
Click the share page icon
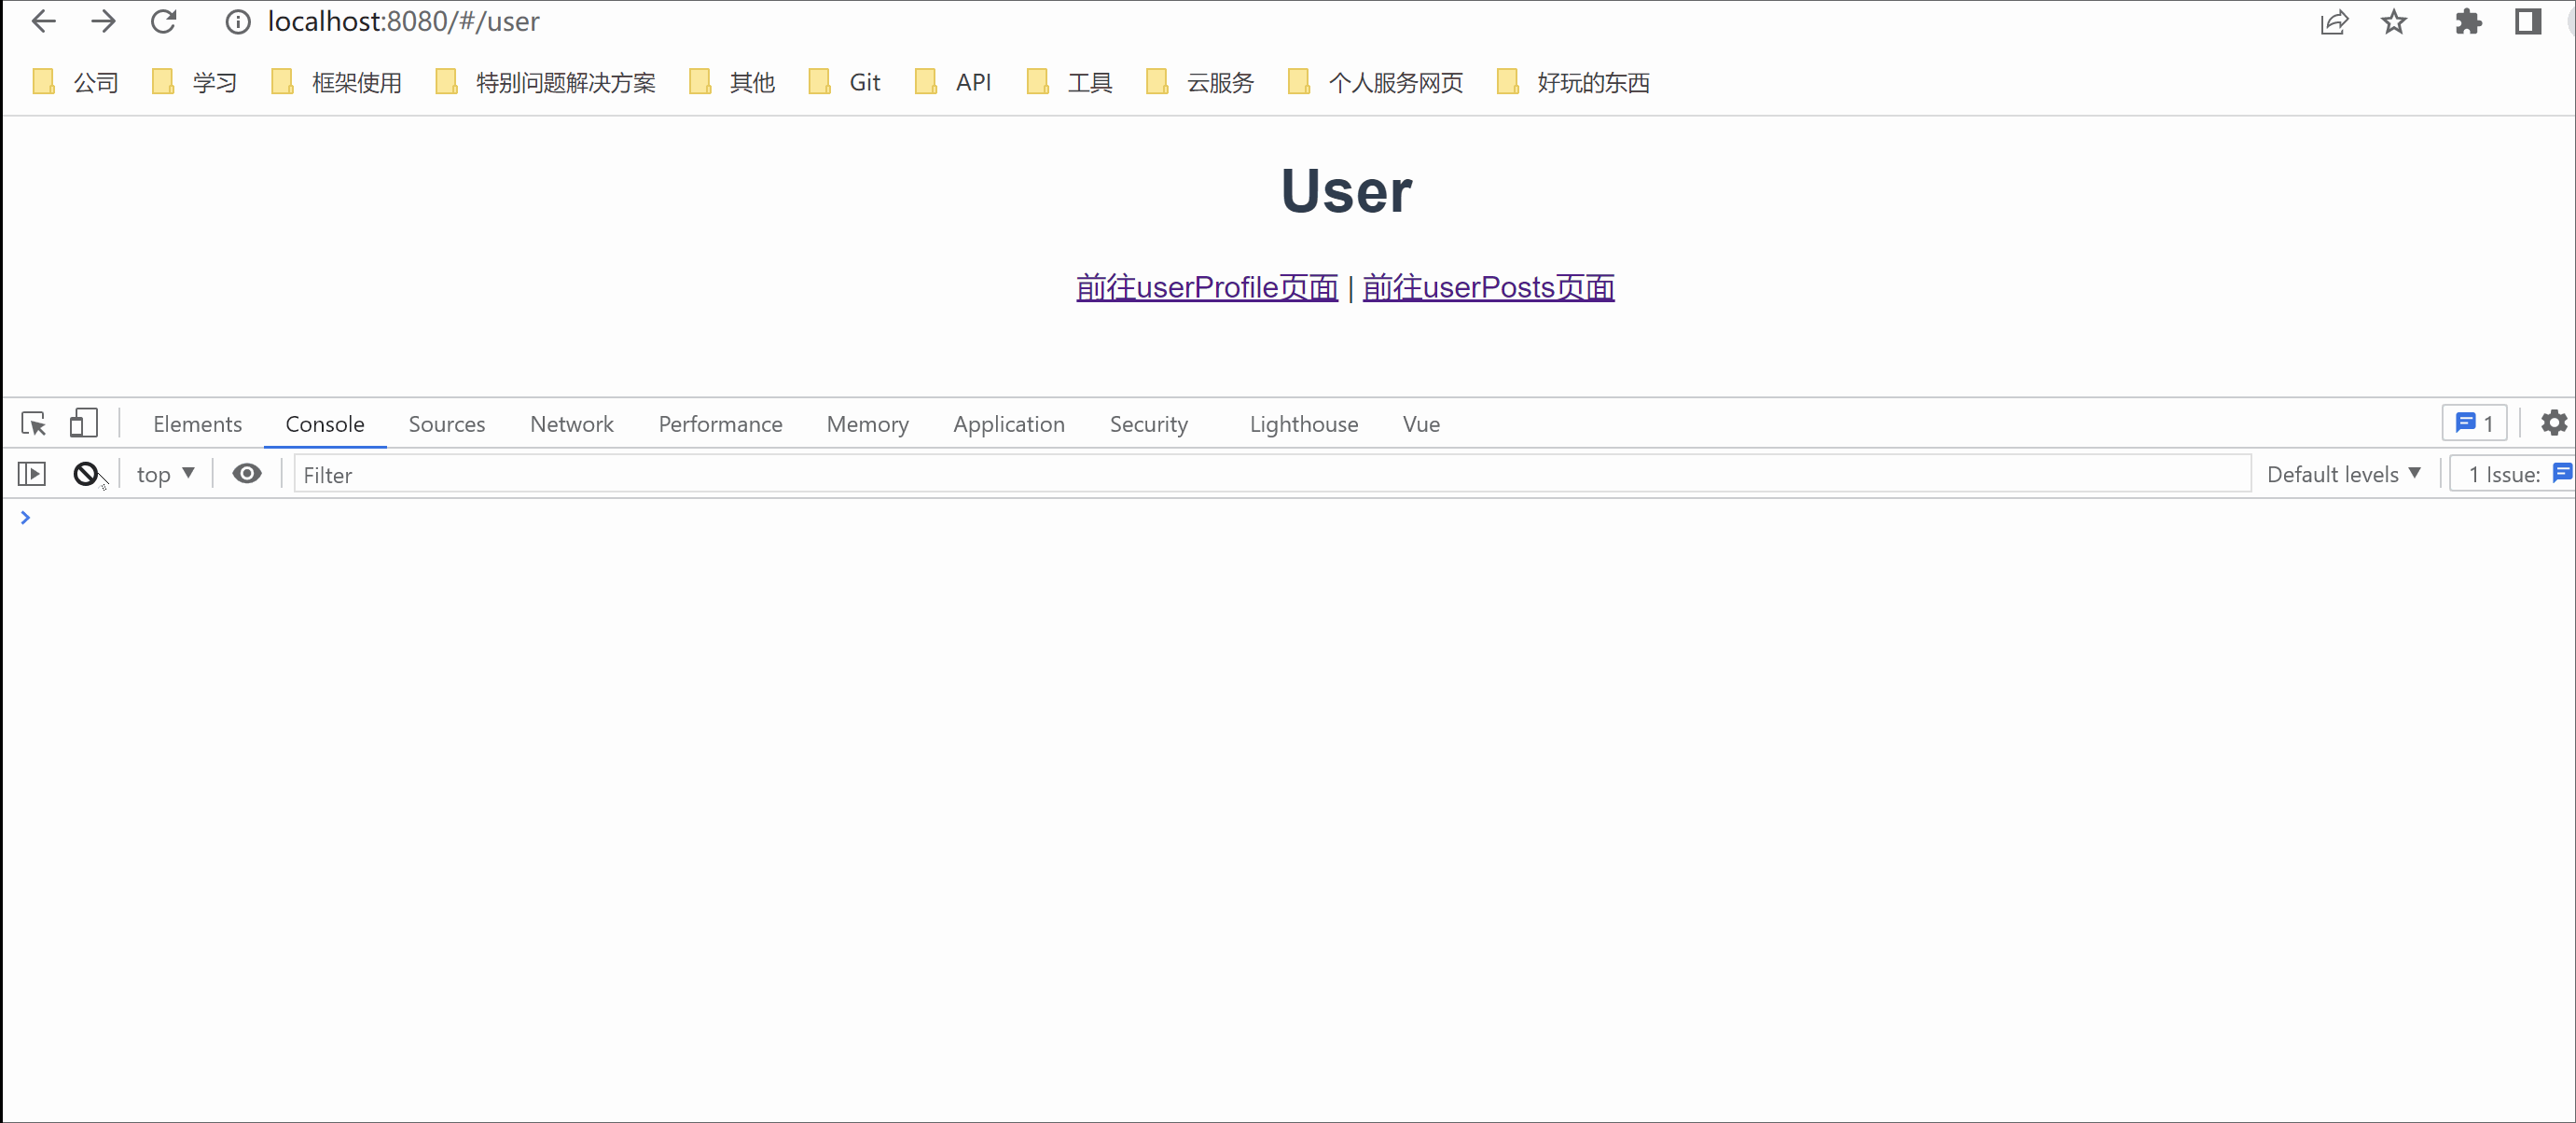[2333, 22]
